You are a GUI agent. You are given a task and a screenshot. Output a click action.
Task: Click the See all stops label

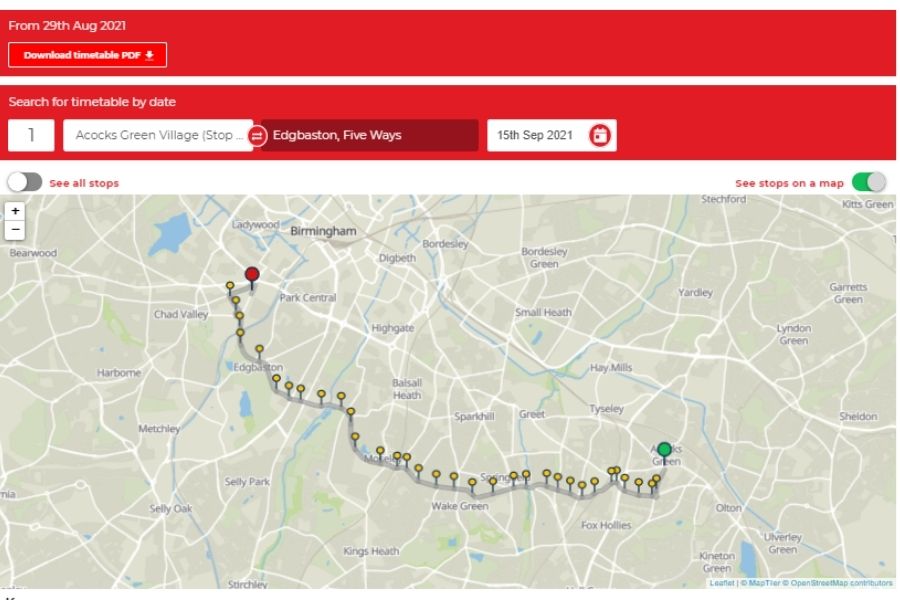pyautogui.click(x=84, y=183)
